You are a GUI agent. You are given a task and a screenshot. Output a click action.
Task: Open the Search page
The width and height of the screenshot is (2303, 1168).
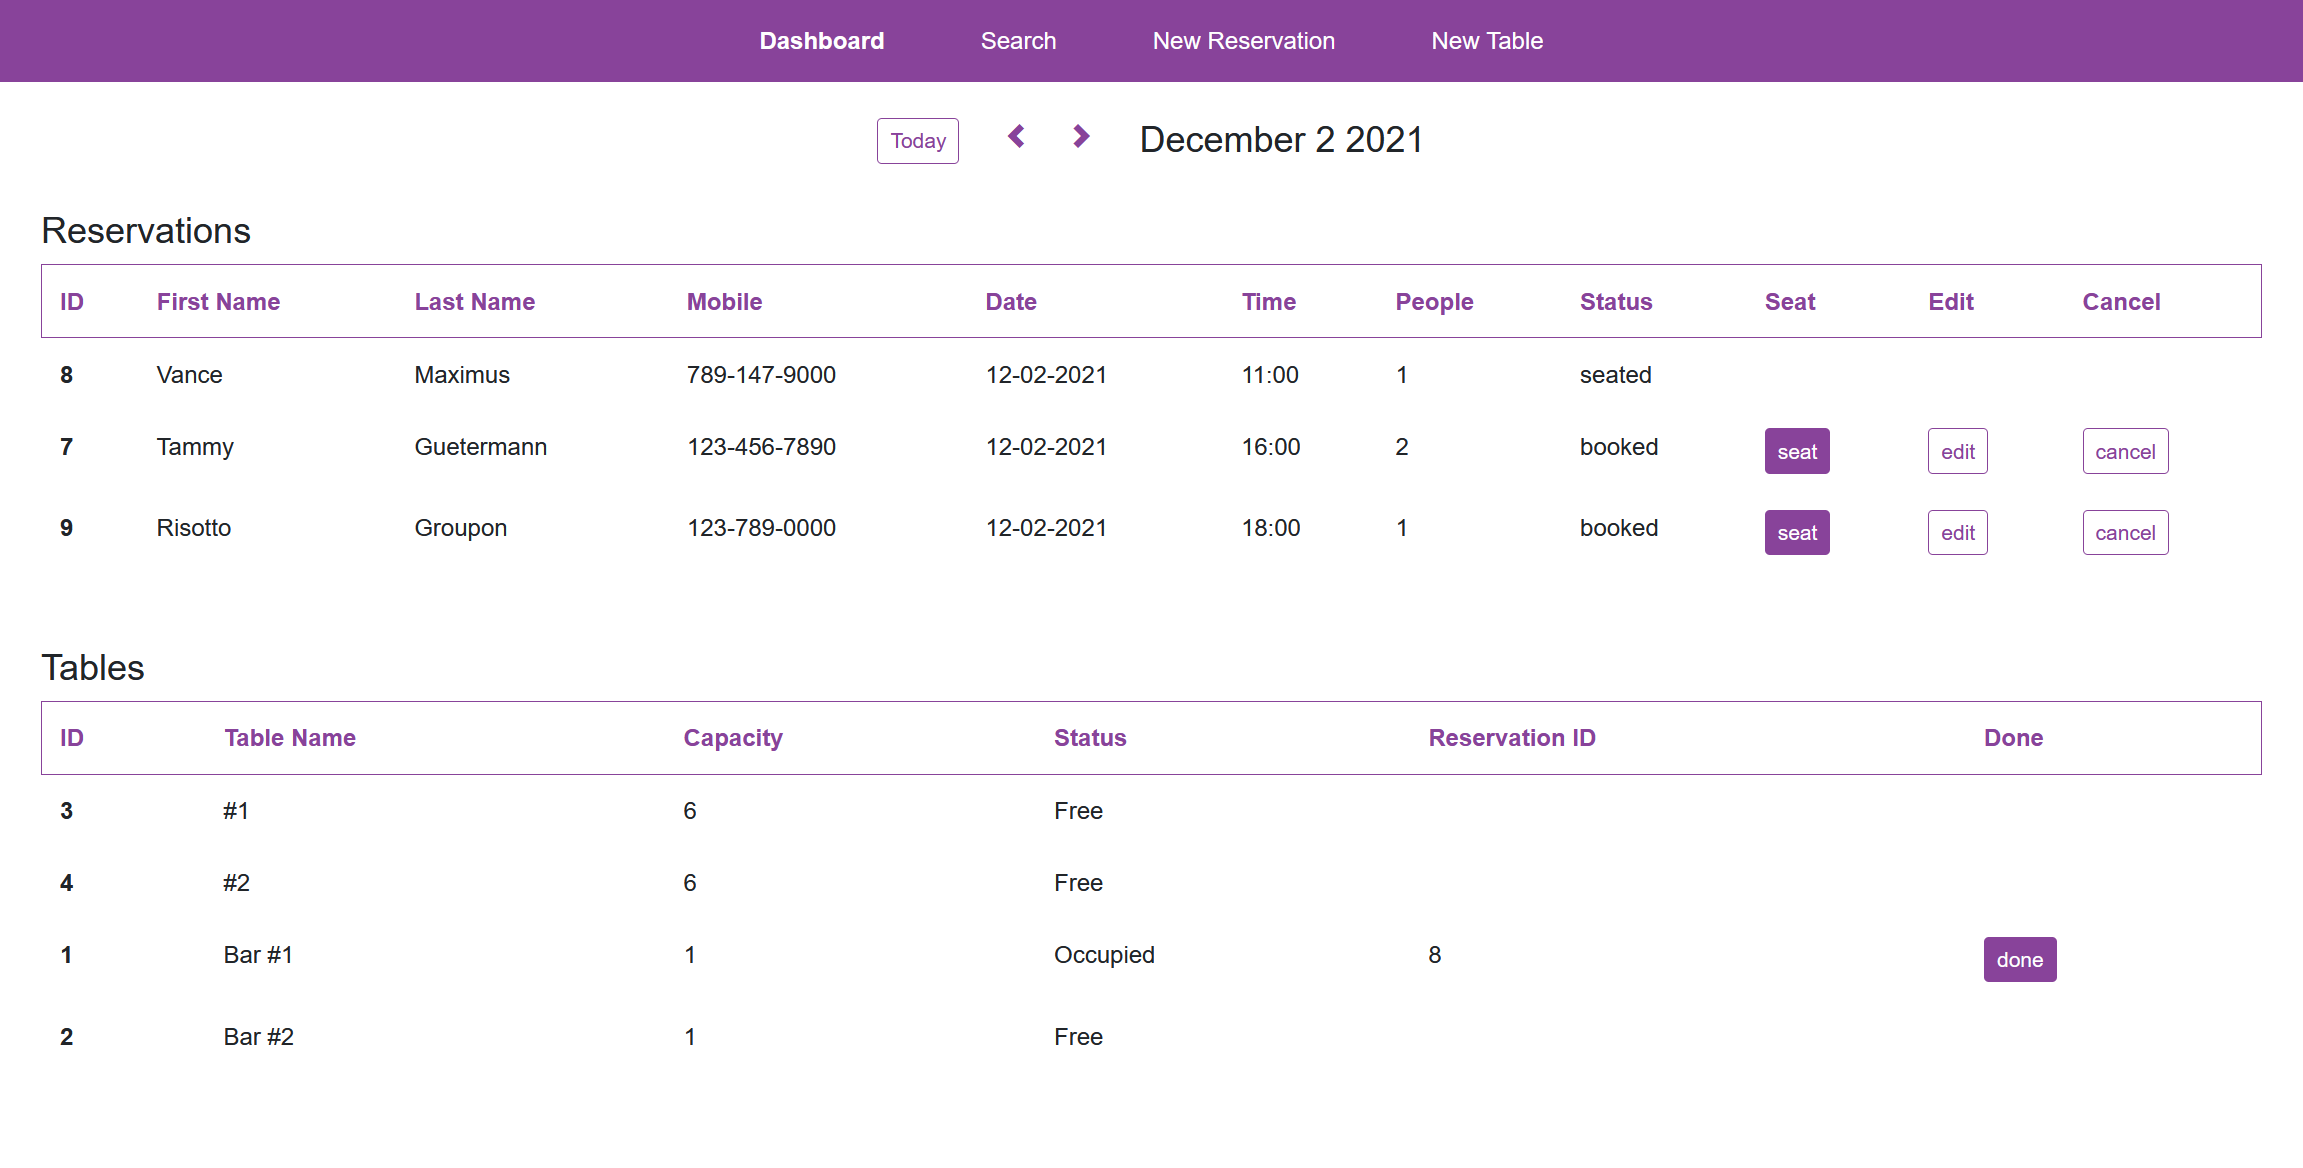click(x=1018, y=40)
